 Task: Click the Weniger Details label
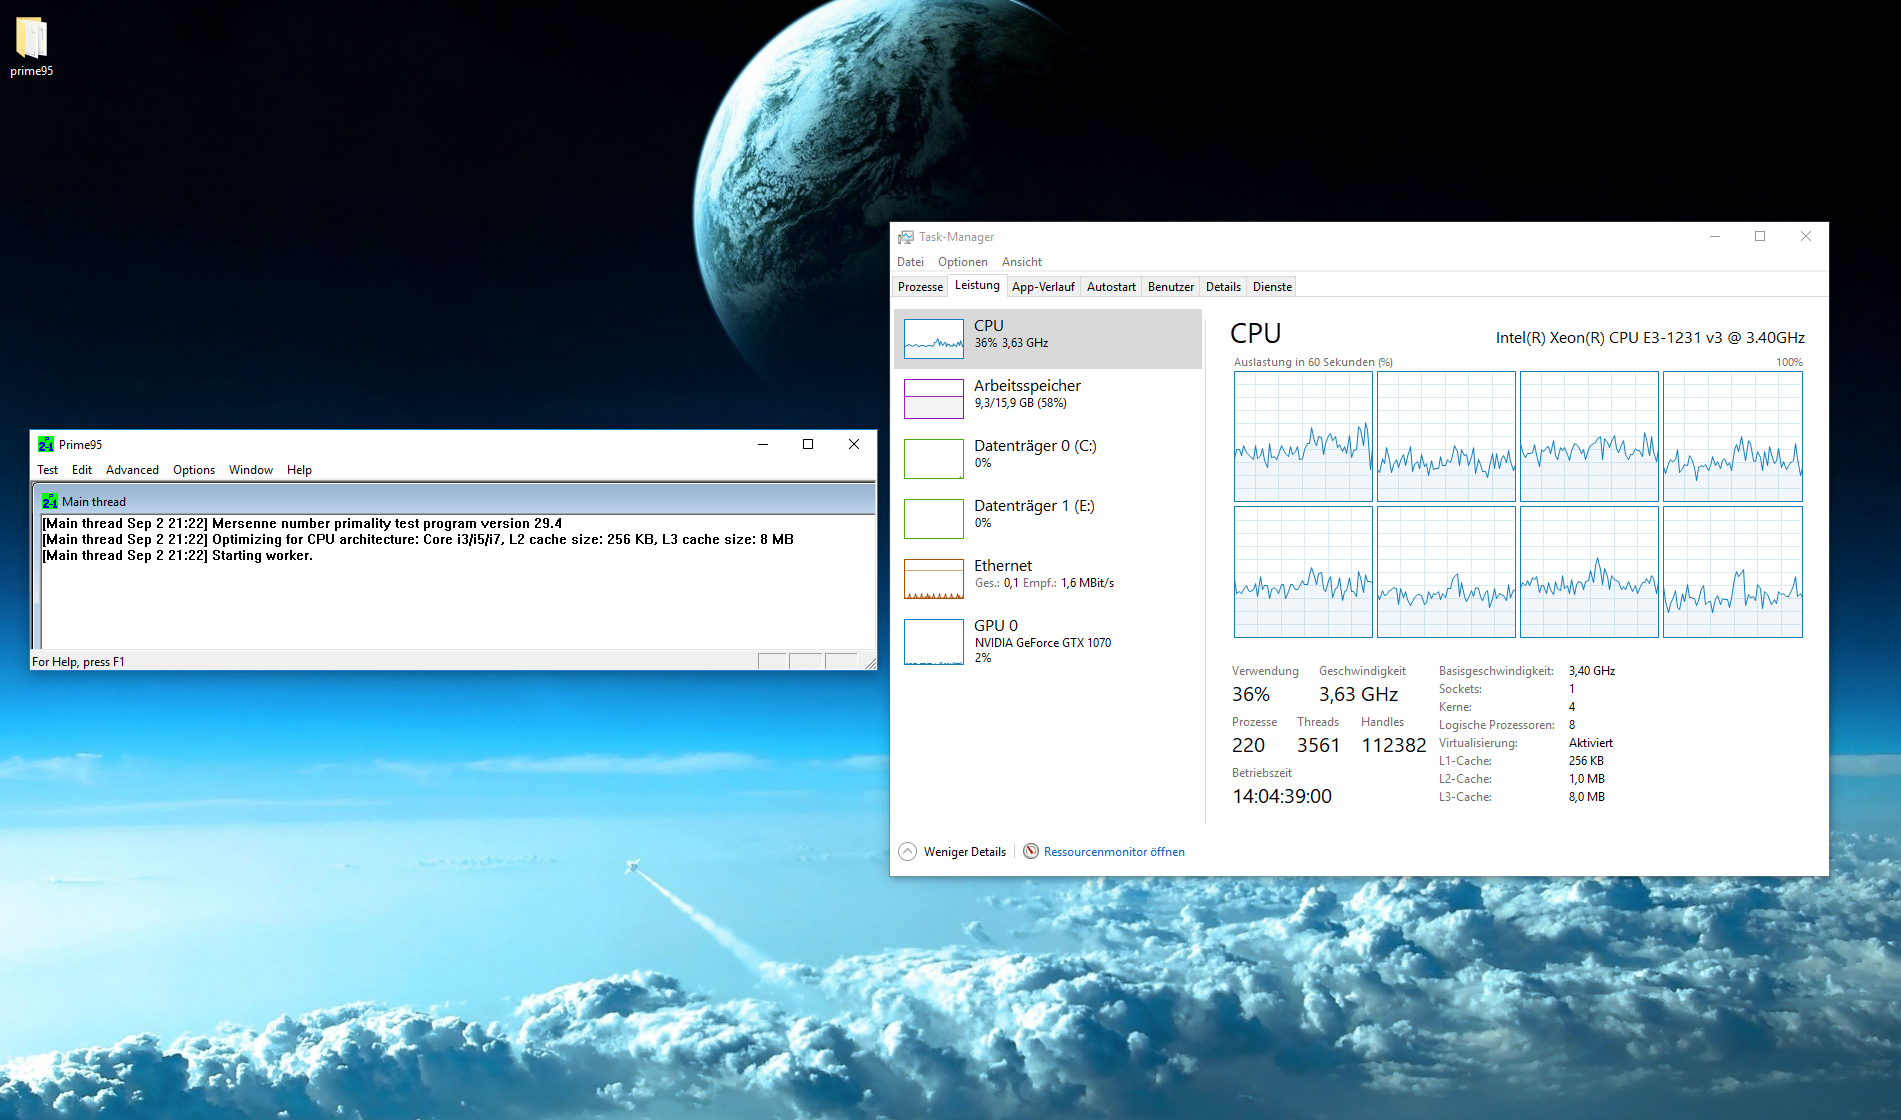pos(965,852)
